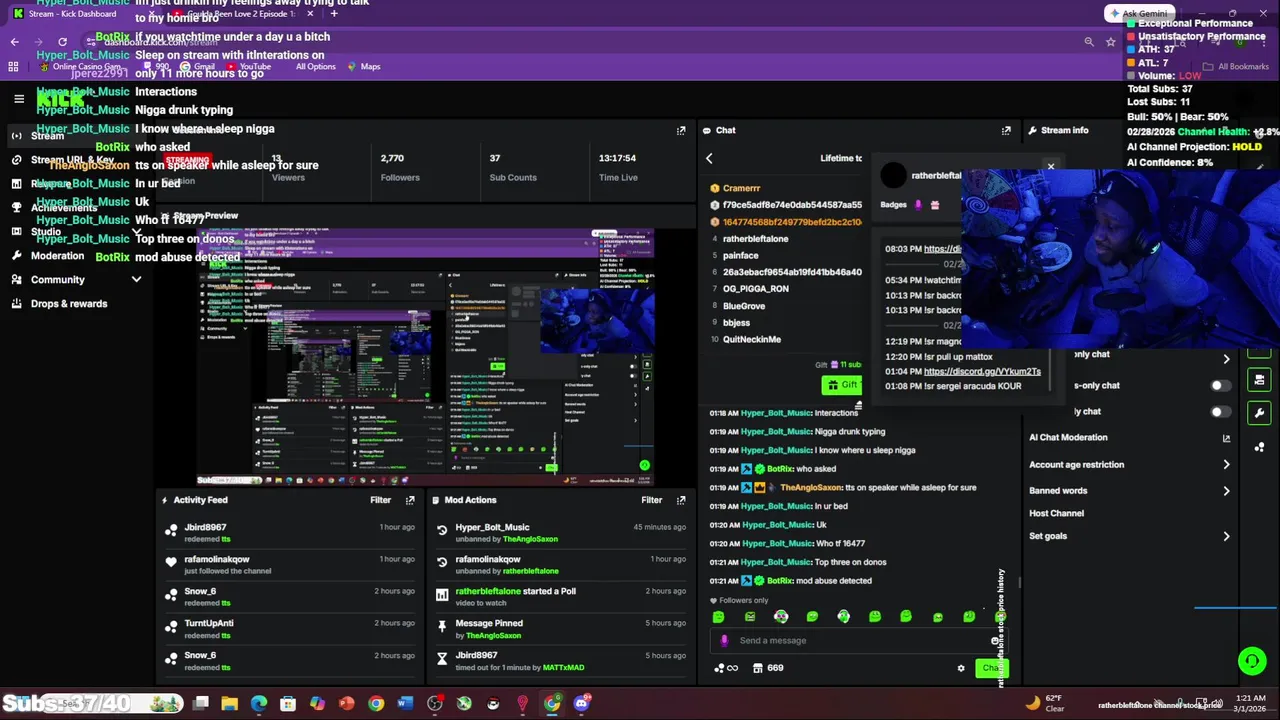Click the microphone icon in message box
The width and height of the screenshot is (1280, 720).
click(x=724, y=641)
